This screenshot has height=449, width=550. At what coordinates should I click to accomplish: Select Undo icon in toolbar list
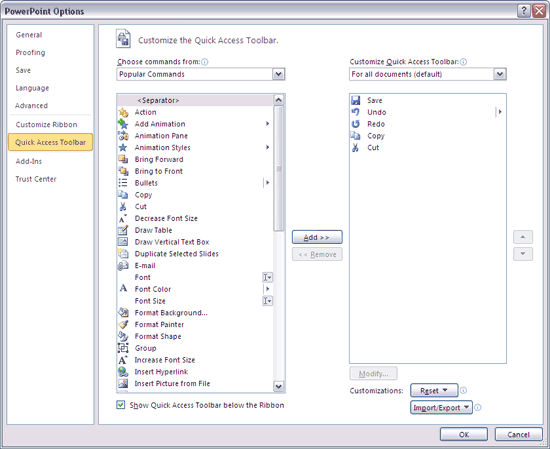(x=356, y=112)
